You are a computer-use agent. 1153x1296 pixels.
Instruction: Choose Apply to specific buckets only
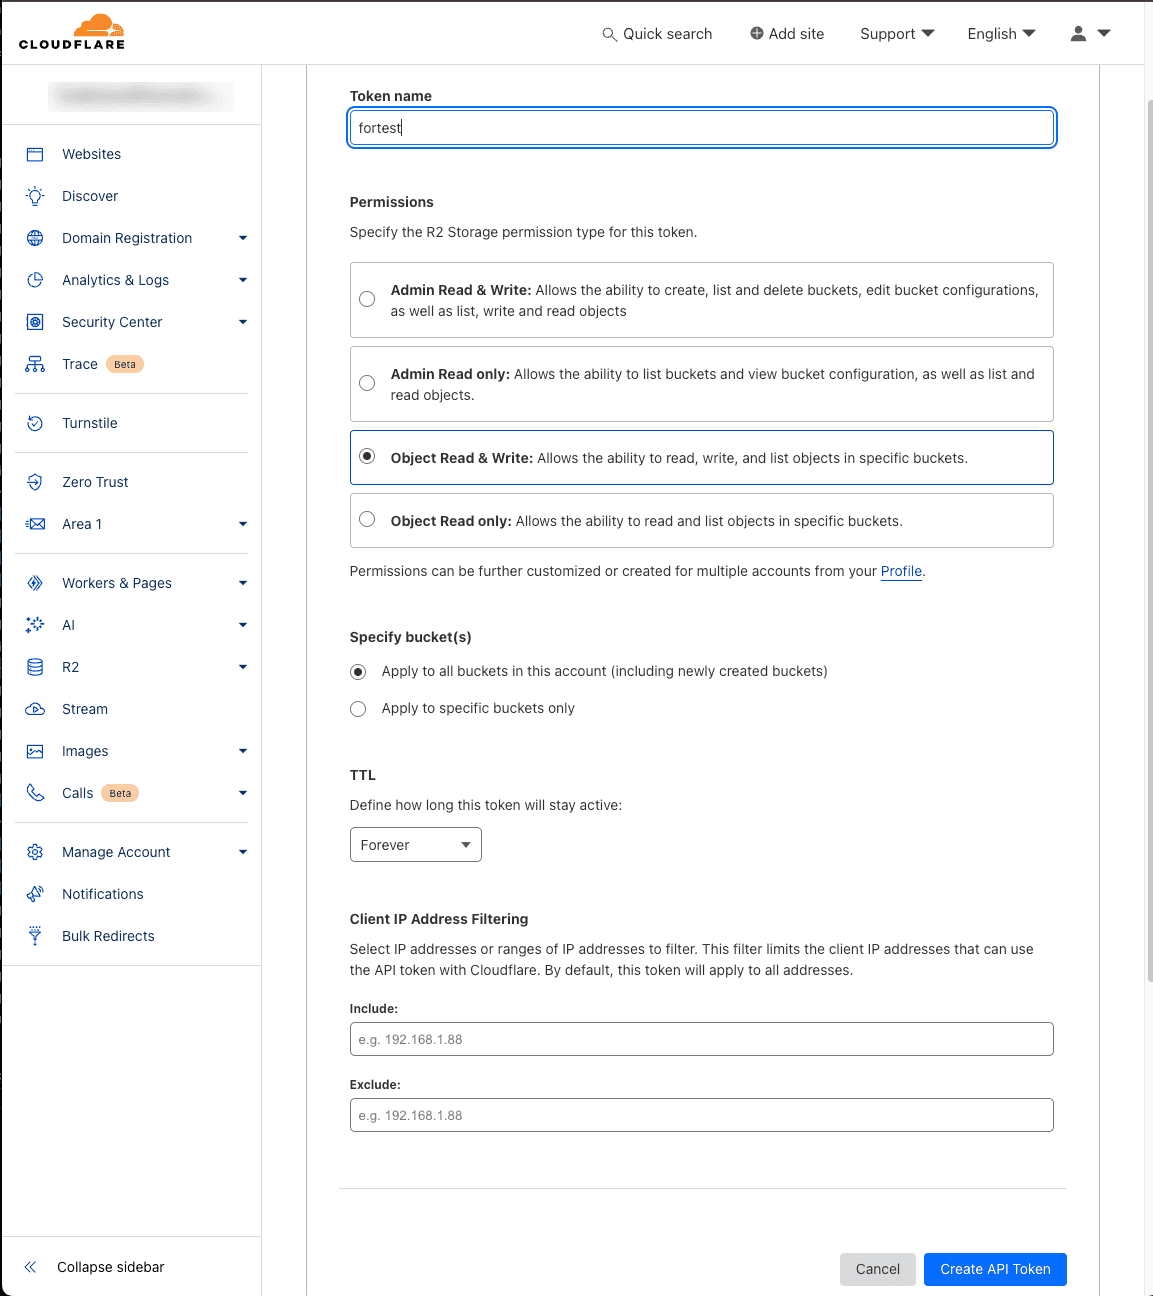(358, 709)
